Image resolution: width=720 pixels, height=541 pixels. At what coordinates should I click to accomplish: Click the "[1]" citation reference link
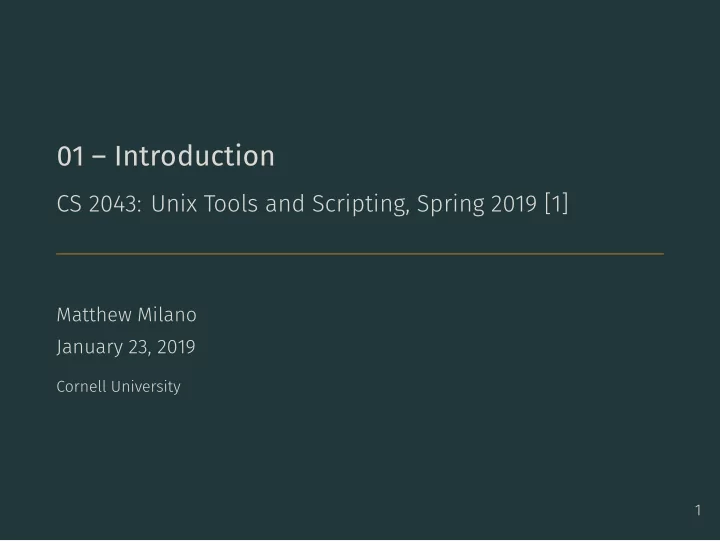557,203
